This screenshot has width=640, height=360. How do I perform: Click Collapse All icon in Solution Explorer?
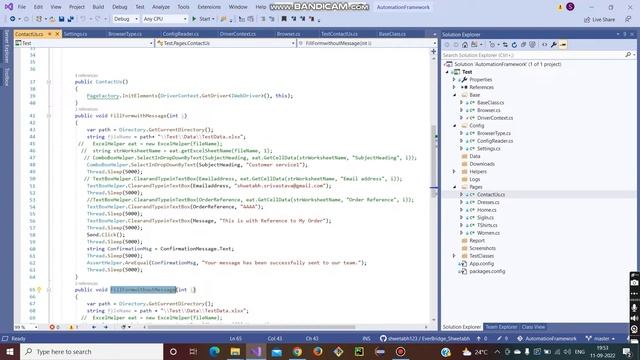523,45
